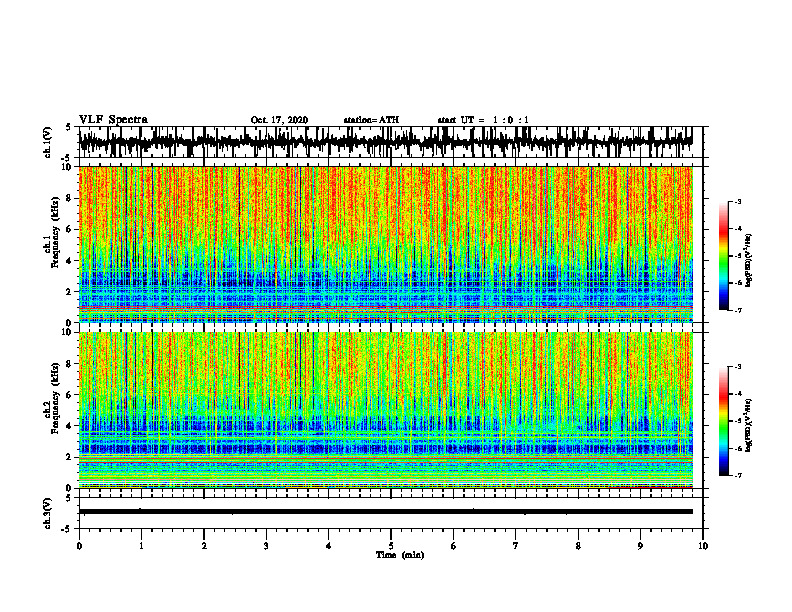Click the ch.2 color scale log(PSD) unit label
The width and height of the screenshot is (792, 612).
[x=749, y=425]
